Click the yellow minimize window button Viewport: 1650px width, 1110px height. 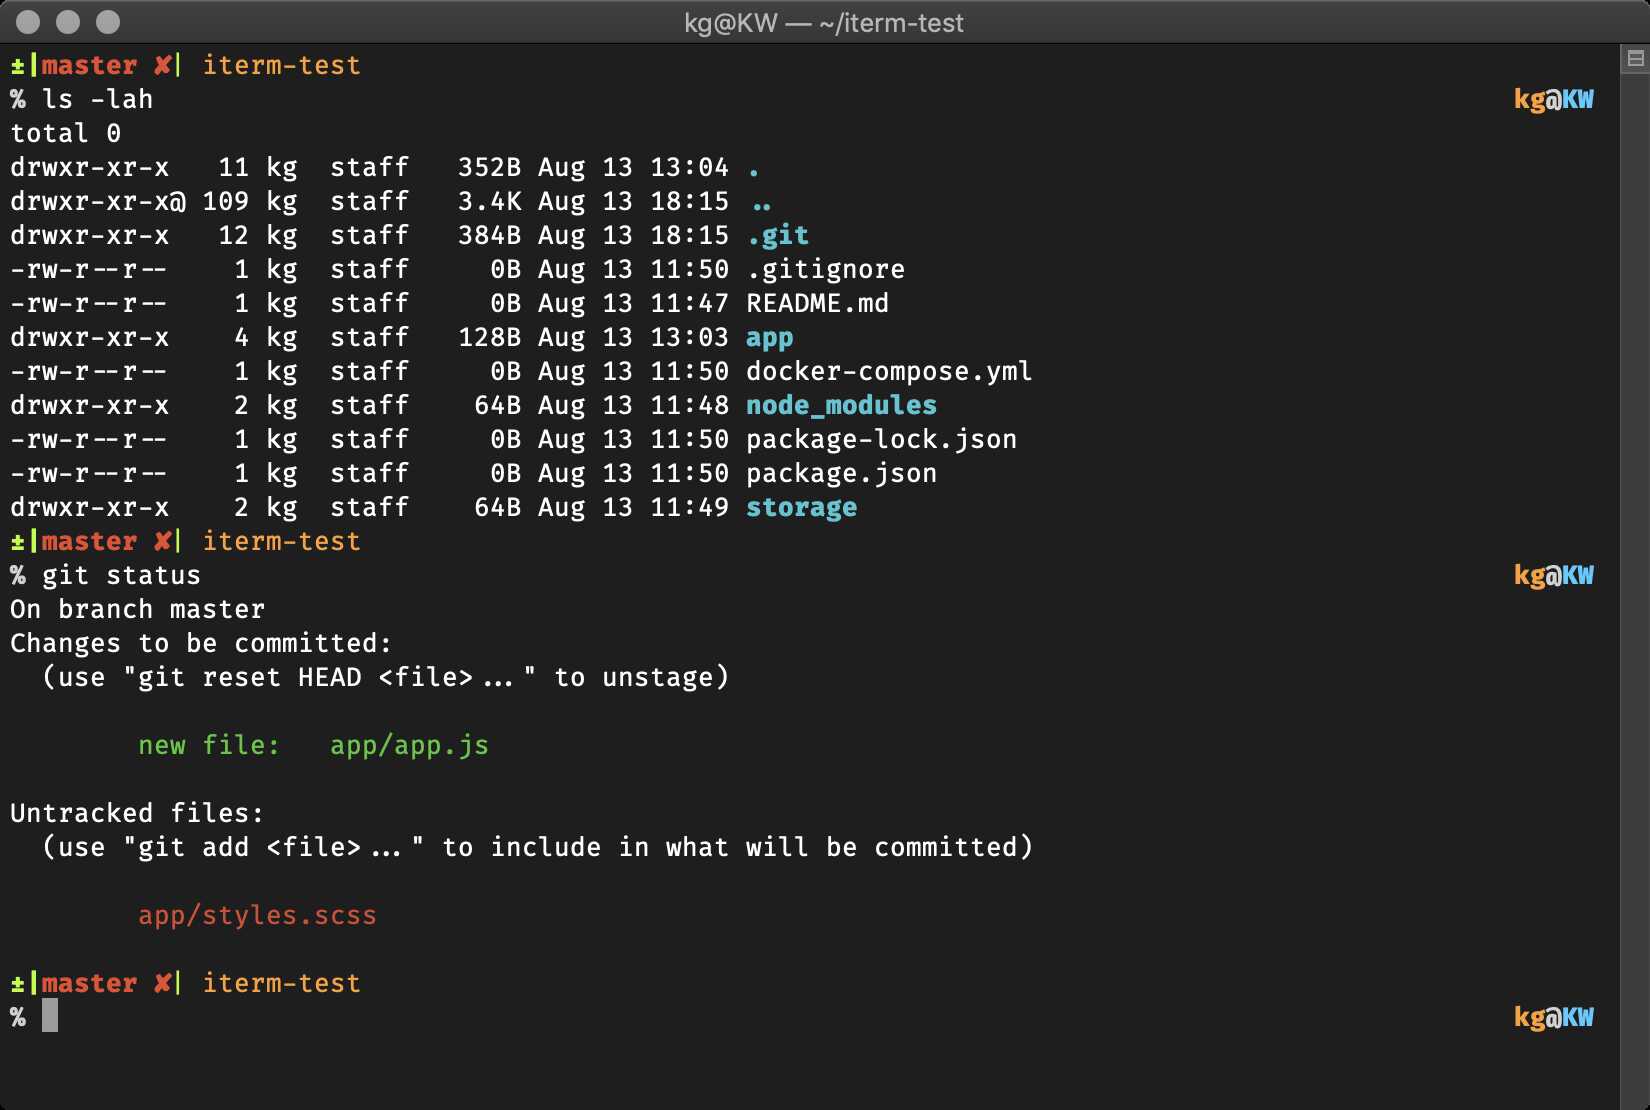pyautogui.click(x=68, y=22)
